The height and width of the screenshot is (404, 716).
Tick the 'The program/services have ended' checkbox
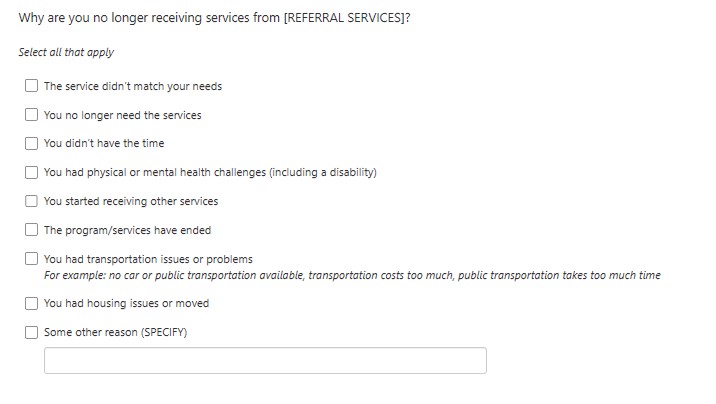click(x=32, y=230)
